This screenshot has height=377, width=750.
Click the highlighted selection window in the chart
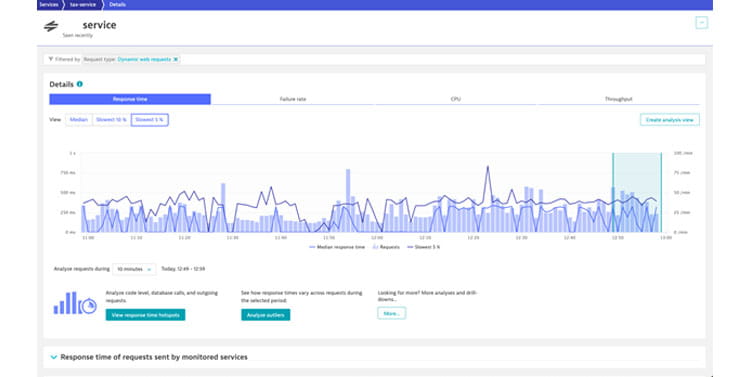point(637,192)
